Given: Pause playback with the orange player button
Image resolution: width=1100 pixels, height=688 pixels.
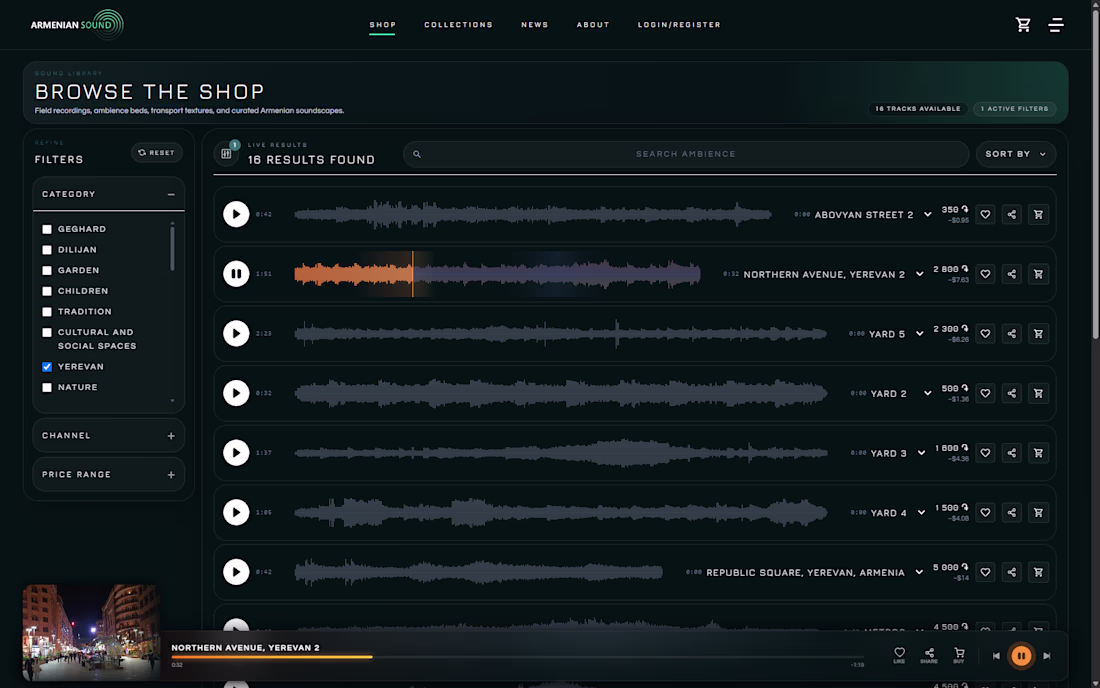Looking at the screenshot, I should tap(1021, 656).
